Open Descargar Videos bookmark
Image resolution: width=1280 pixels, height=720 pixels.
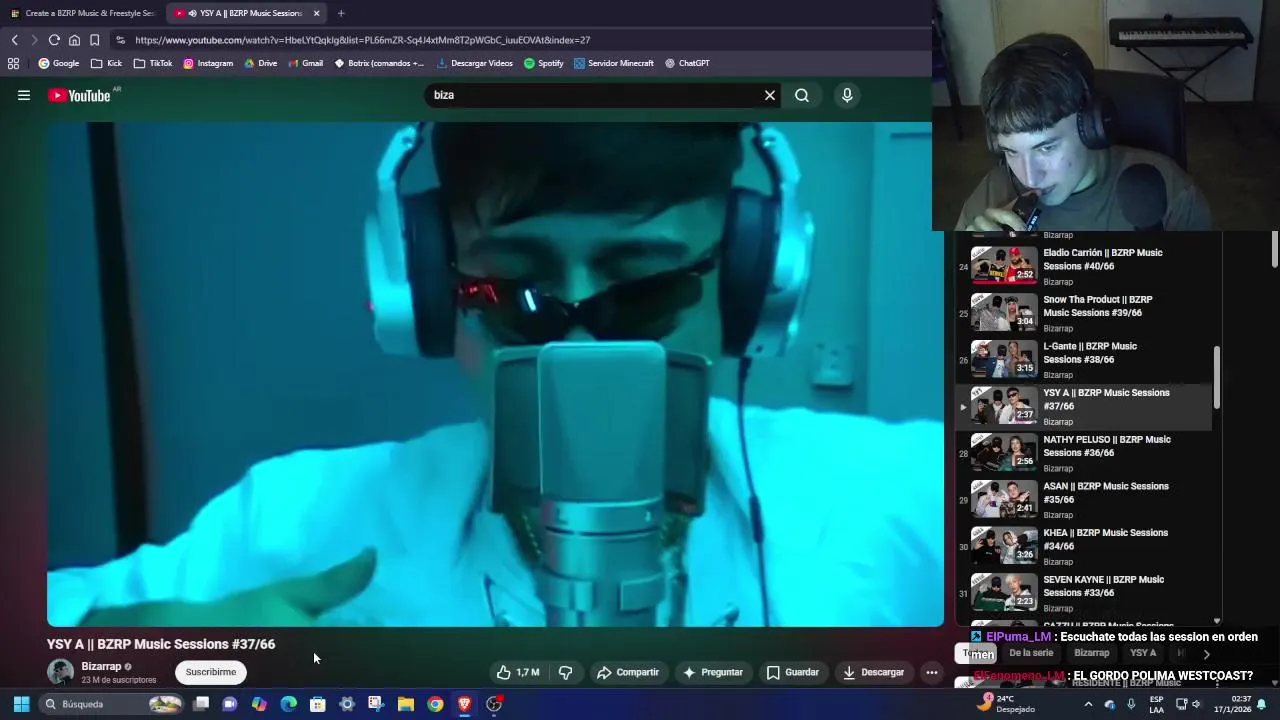(x=475, y=63)
